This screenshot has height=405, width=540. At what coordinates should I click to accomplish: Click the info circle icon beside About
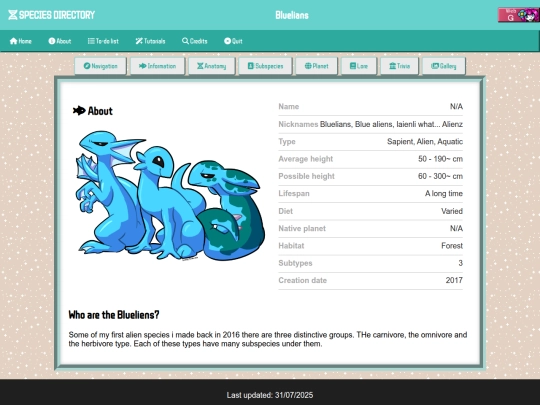pyautogui.click(x=52, y=41)
